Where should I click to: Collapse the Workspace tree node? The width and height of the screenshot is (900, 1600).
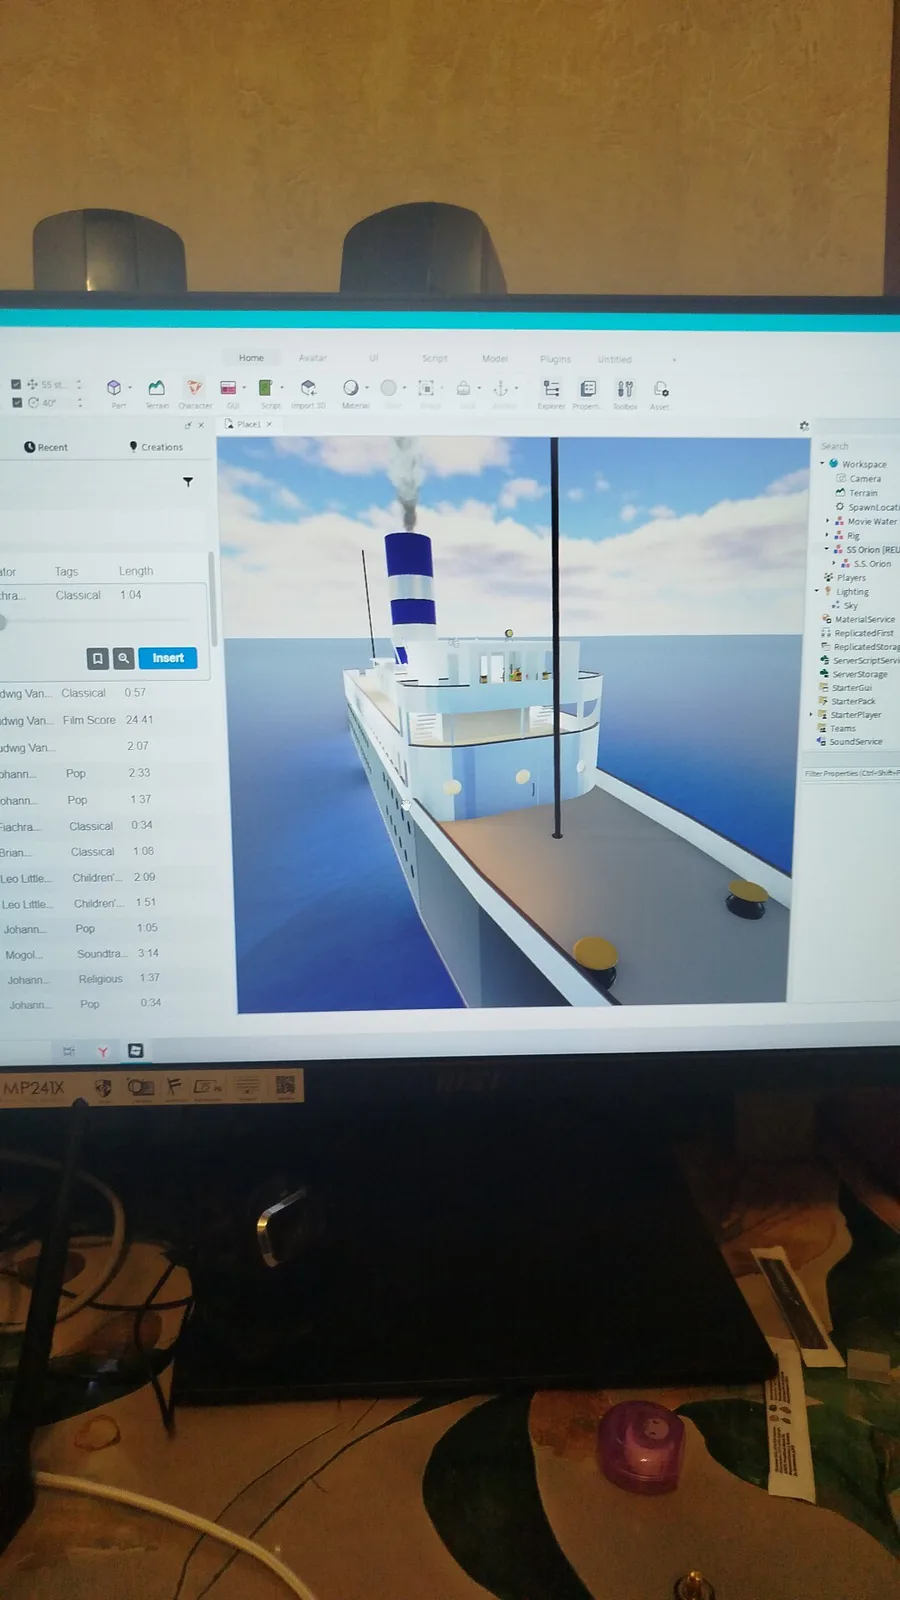pyautogui.click(x=823, y=464)
